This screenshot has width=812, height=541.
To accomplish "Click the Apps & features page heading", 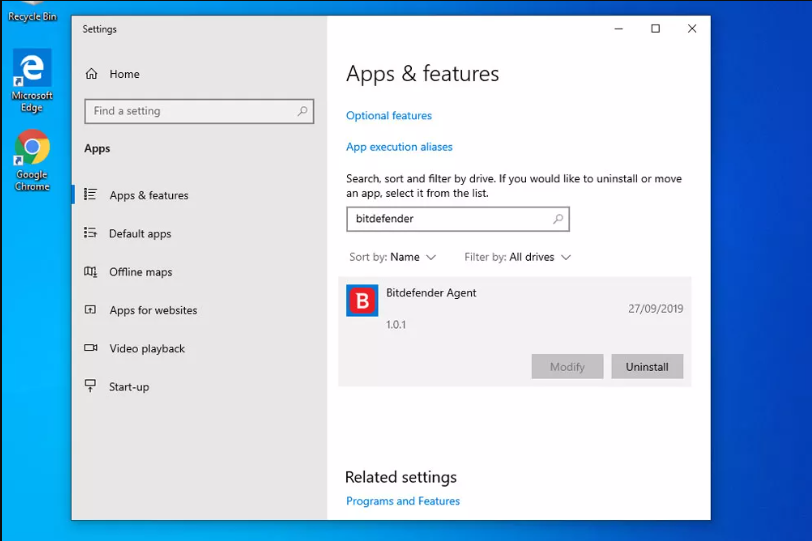I will pyautogui.click(x=423, y=74).
